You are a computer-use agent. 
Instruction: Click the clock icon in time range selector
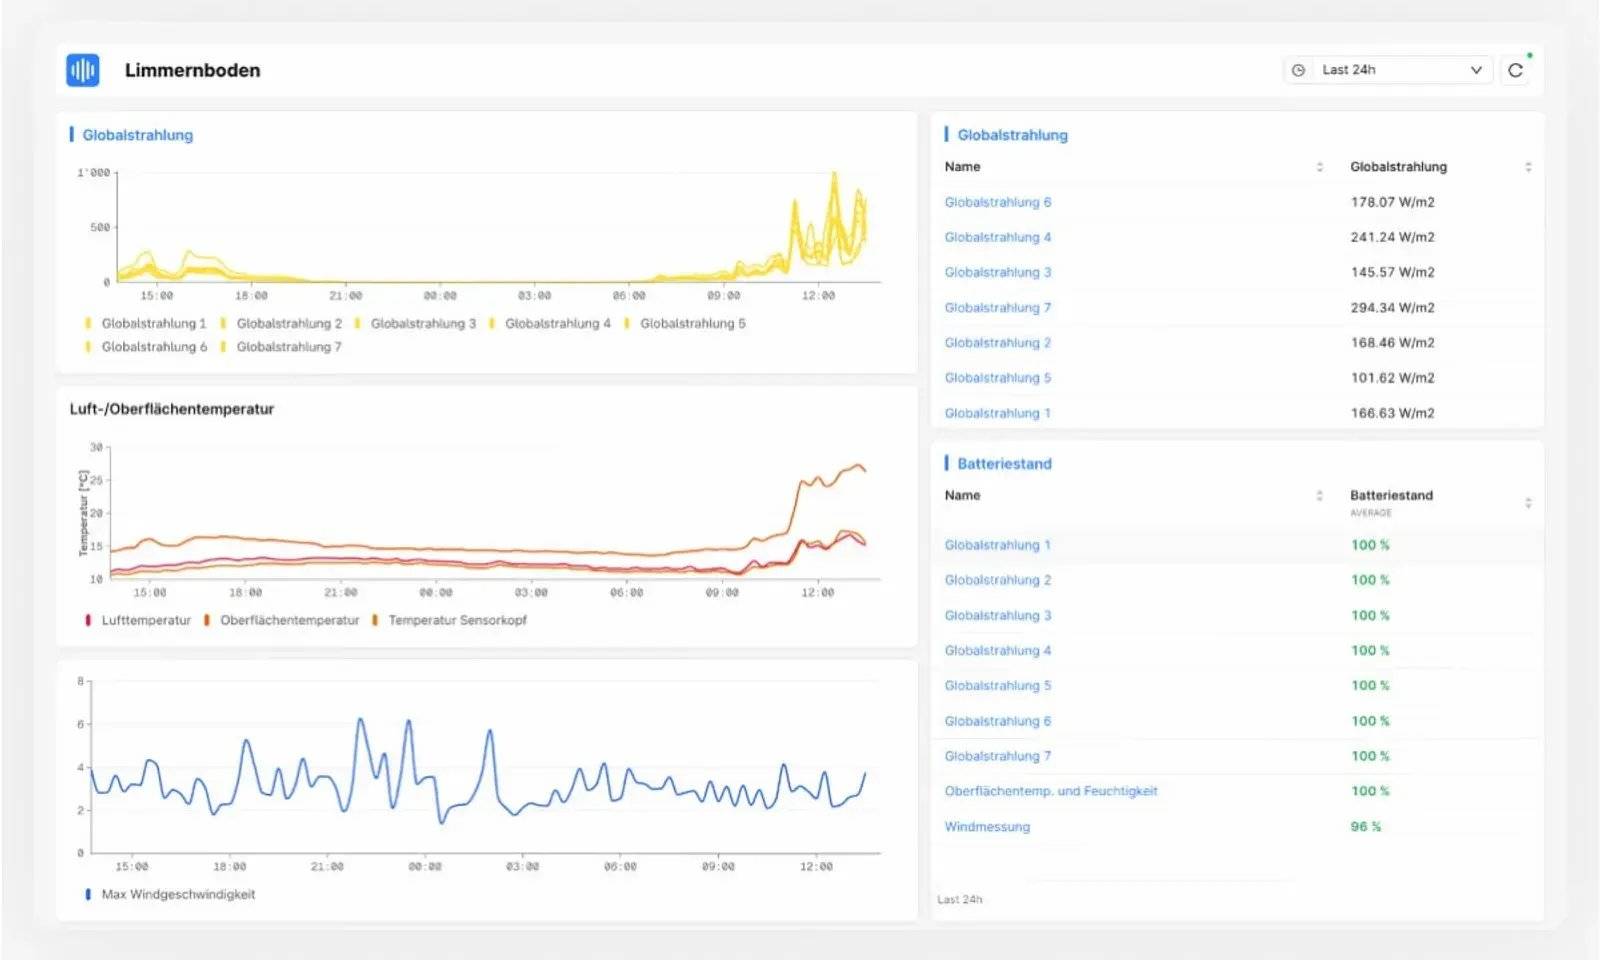pyautogui.click(x=1298, y=70)
